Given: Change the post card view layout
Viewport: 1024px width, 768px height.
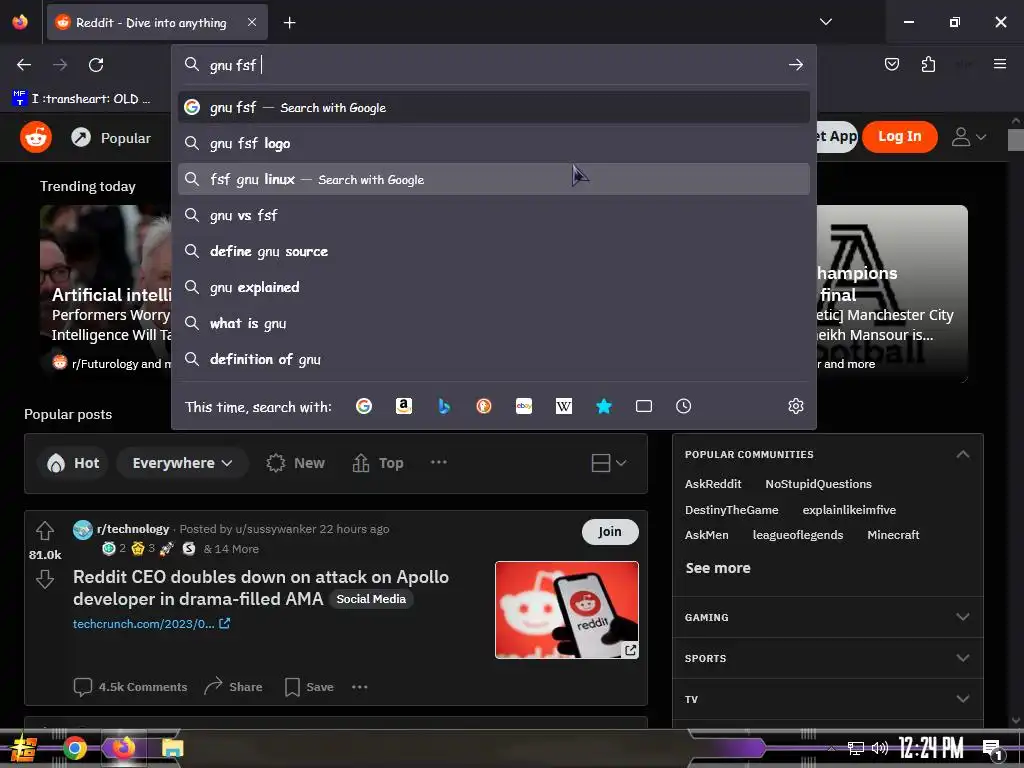Looking at the screenshot, I should 609,463.
